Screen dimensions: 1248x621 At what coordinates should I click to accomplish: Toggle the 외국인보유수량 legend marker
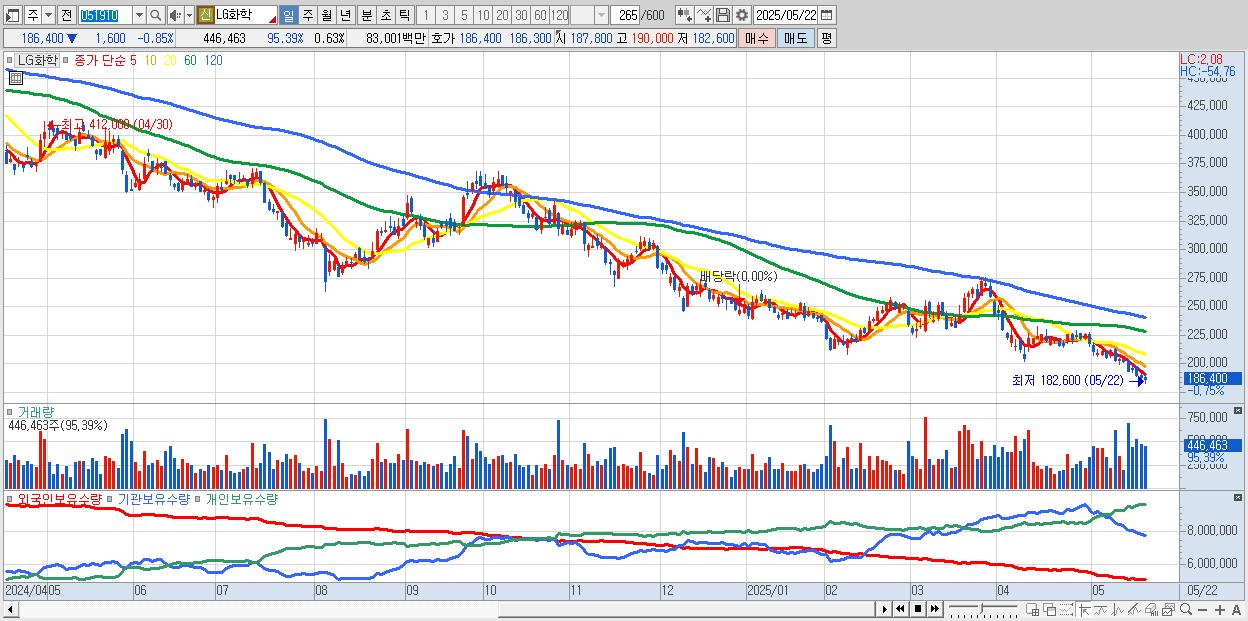(x=10, y=498)
